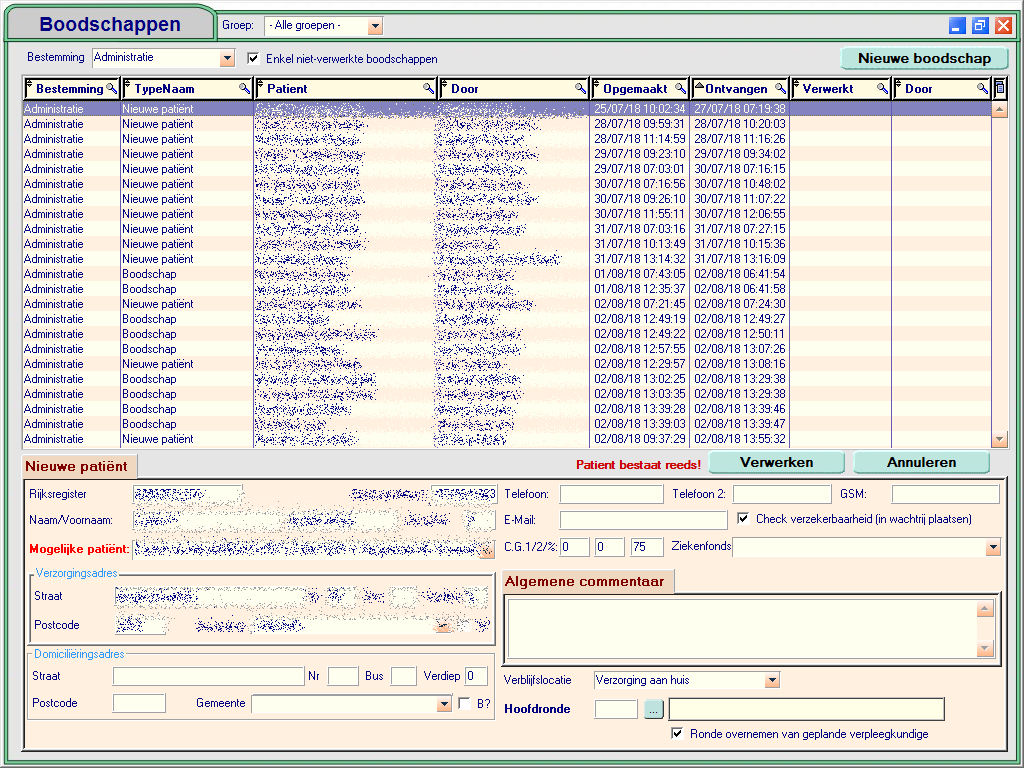Open the Groep dropdown
Image resolution: width=1024 pixels, height=768 pixels.
375,26
